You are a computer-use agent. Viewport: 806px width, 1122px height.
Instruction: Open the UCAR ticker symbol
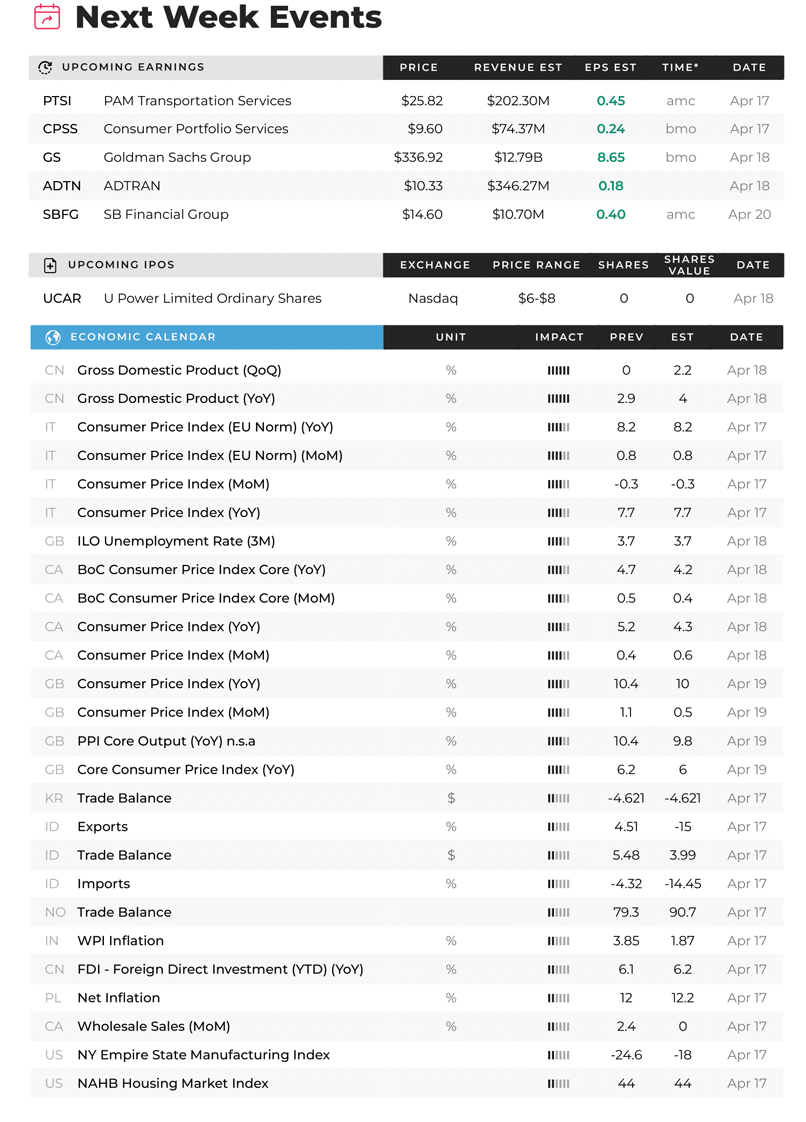62,298
